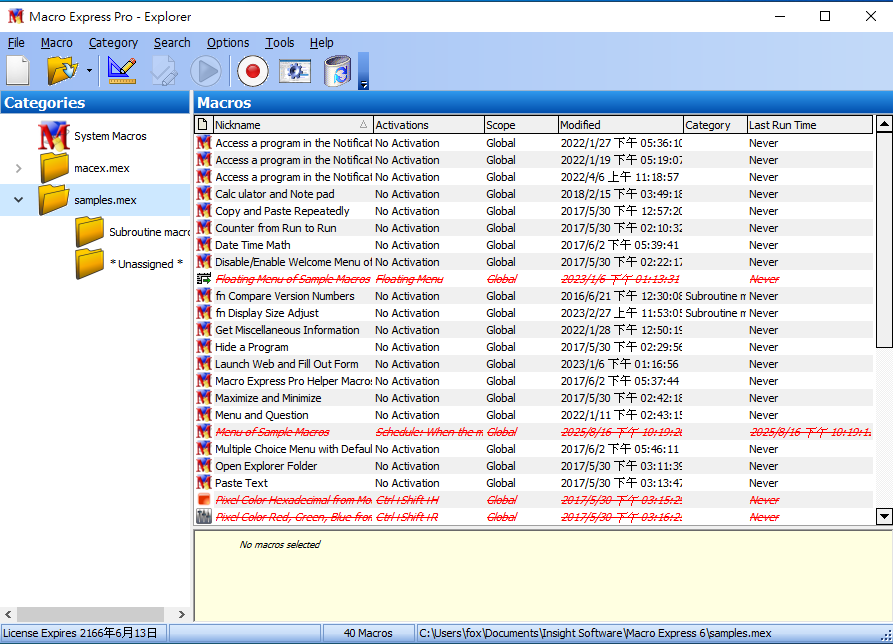Click the '40 Macros' status bar entry
The width and height of the screenshot is (893, 644).
(x=368, y=633)
